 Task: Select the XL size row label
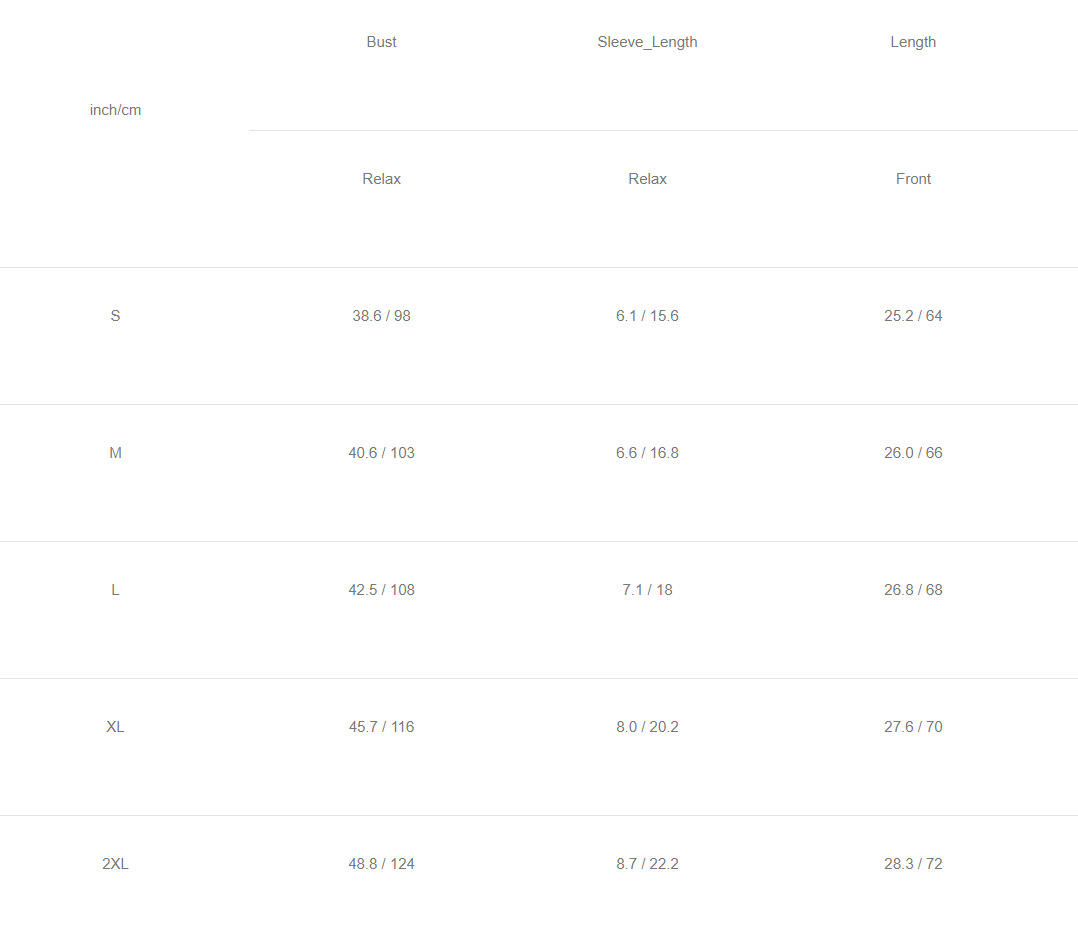[116, 727]
